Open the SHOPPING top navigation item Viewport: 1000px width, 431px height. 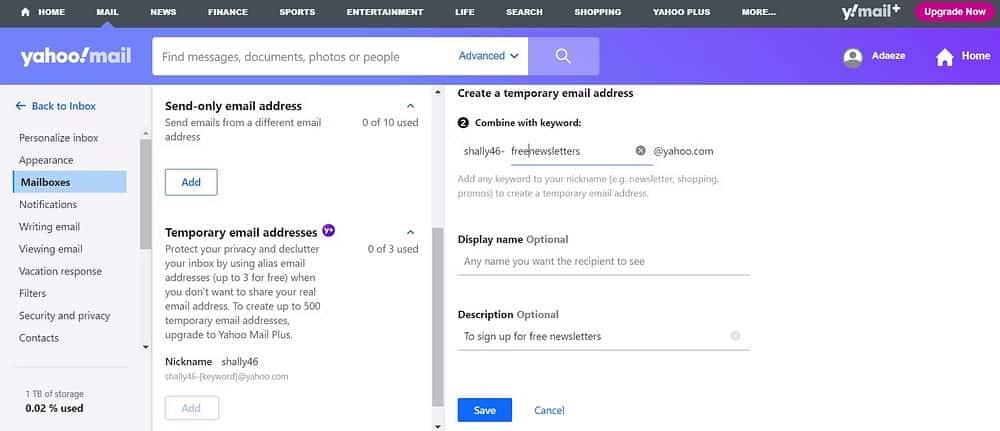(x=598, y=12)
